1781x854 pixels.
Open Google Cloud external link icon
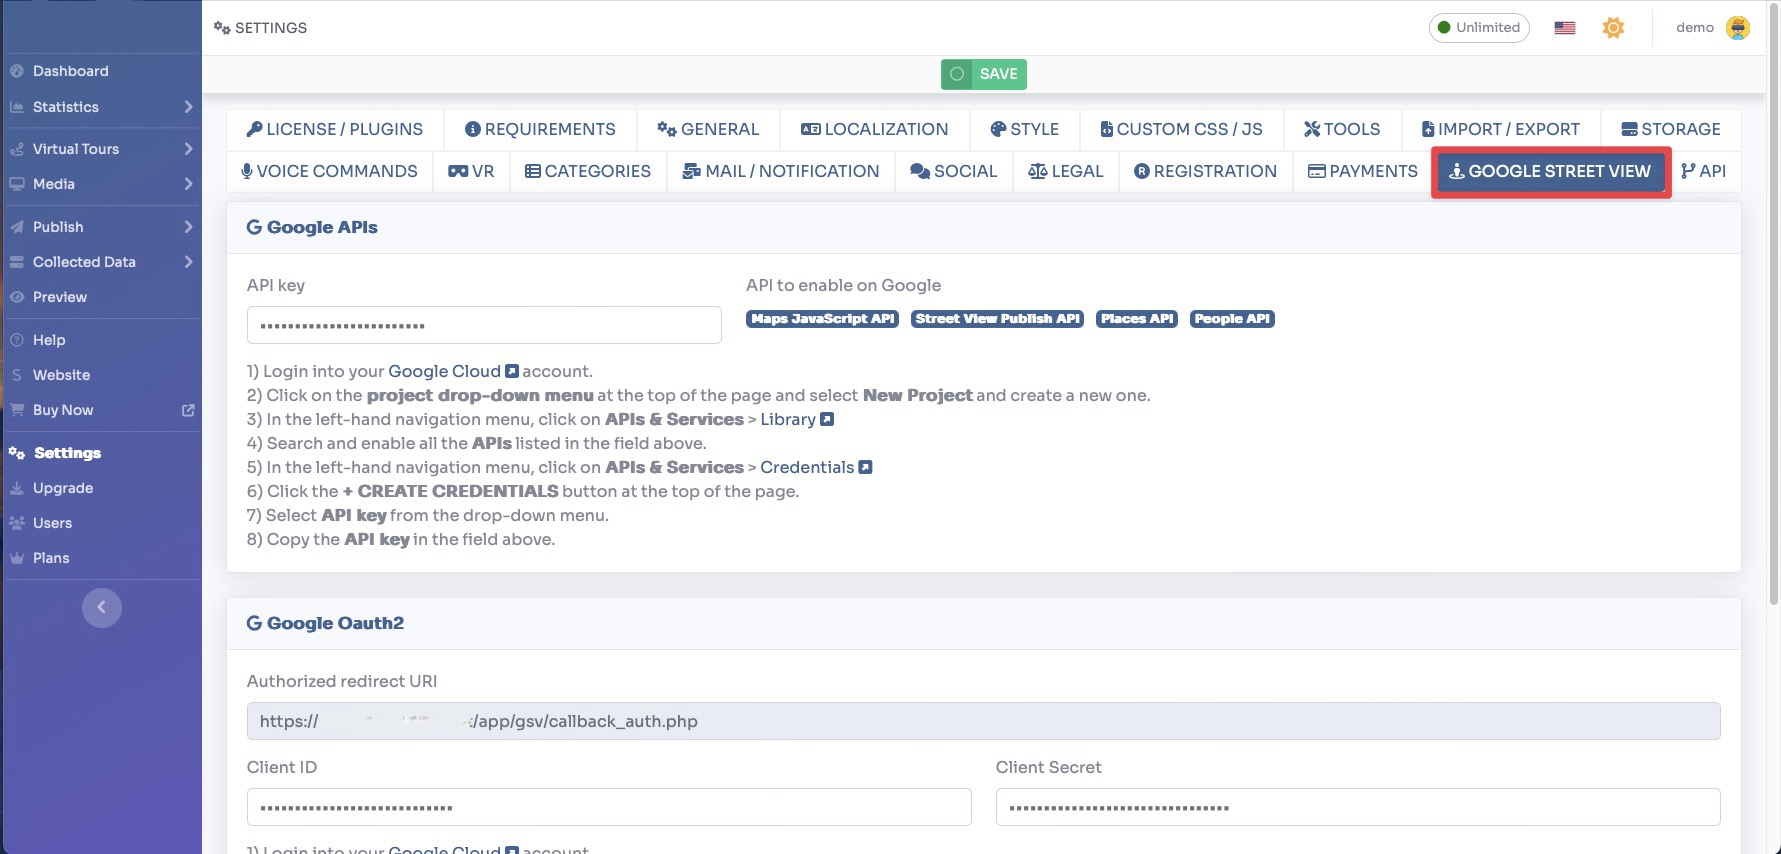512,371
